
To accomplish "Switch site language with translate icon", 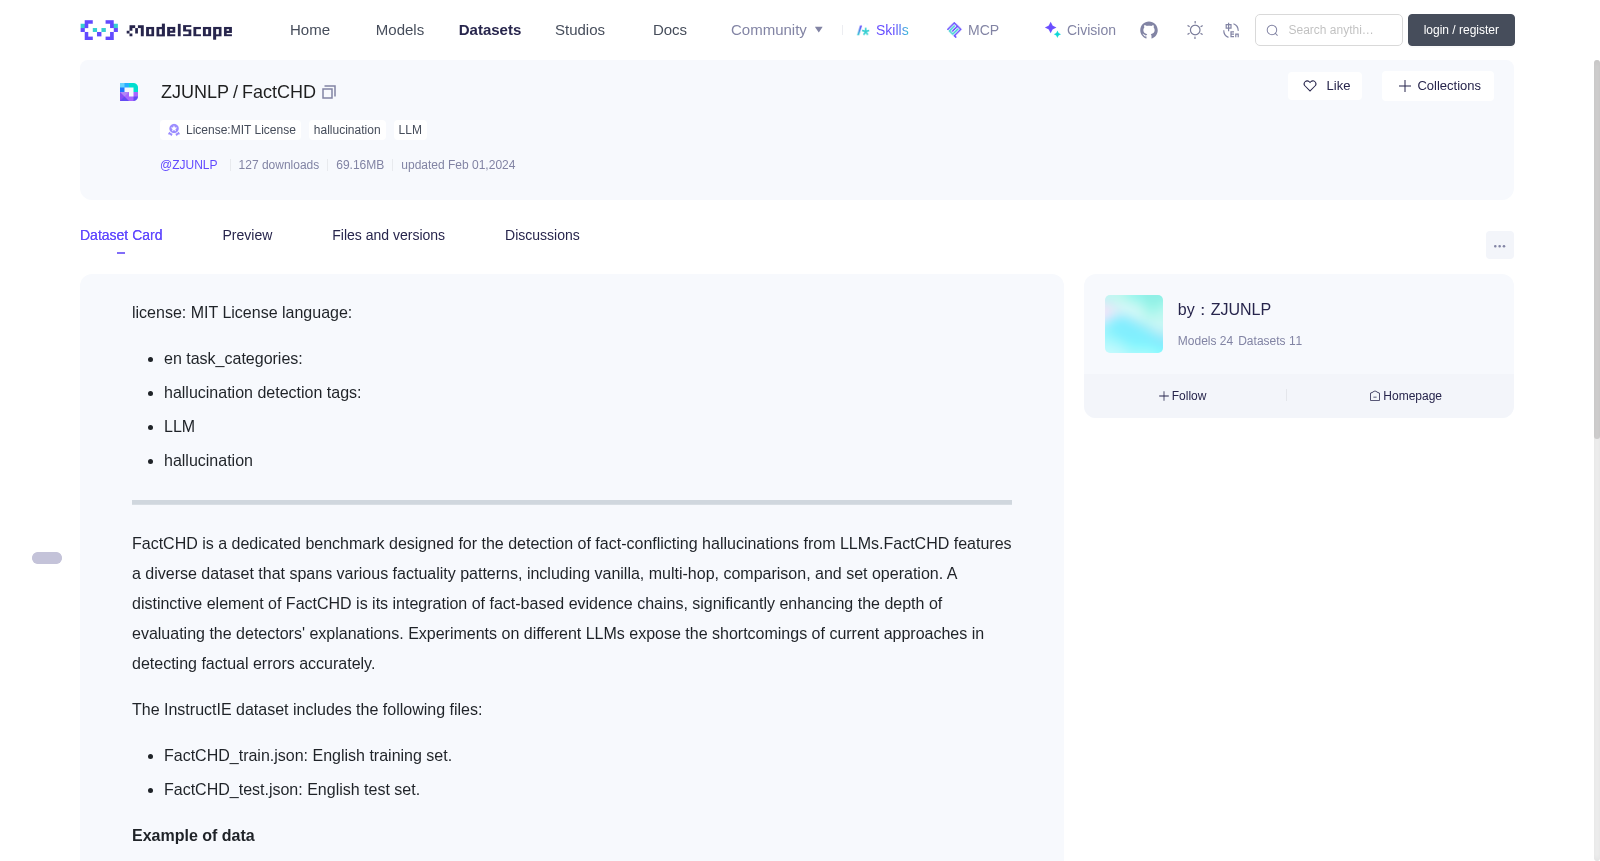I will point(1231,30).
